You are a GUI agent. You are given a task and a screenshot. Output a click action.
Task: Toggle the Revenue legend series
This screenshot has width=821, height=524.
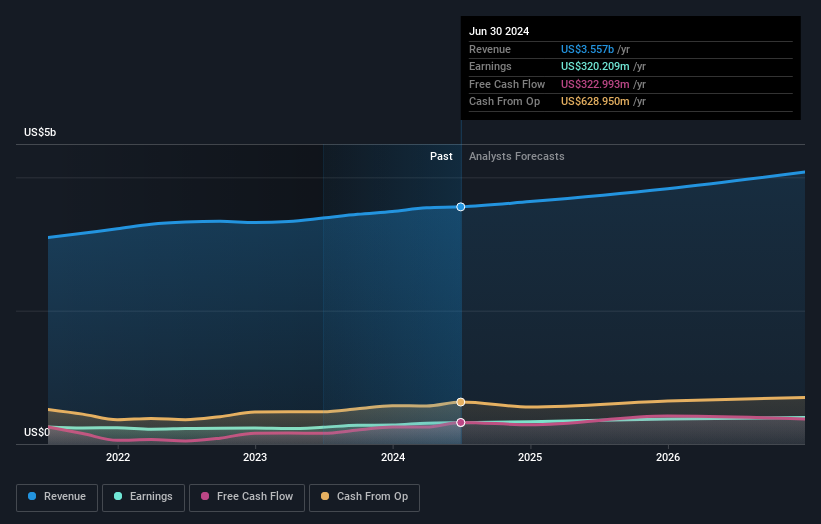(x=57, y=497)
